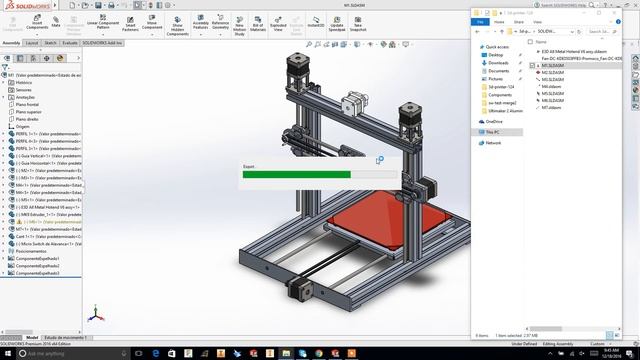Click Bill of Materials tool

click(258, 24)
